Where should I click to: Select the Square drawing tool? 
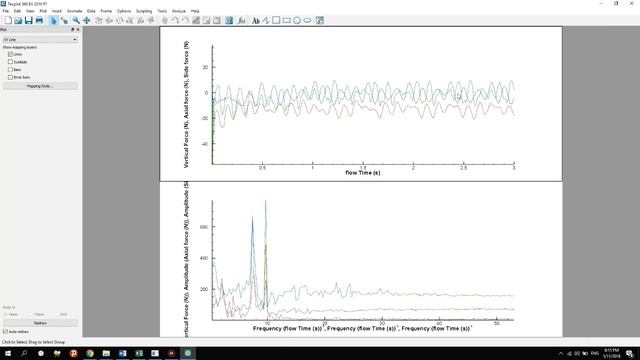pyautogui.click(x=276, y=20)
